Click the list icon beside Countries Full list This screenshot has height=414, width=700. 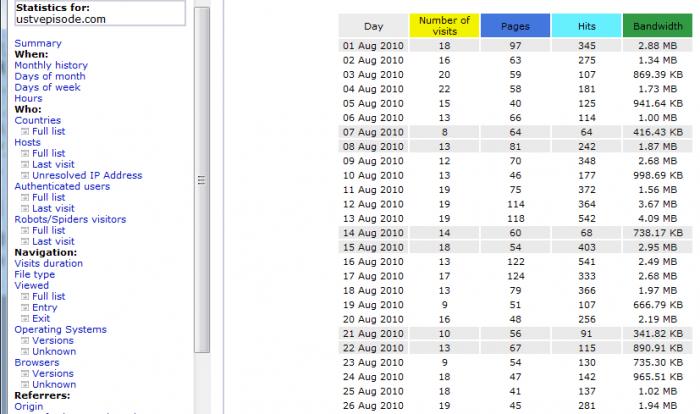[25, 131]
